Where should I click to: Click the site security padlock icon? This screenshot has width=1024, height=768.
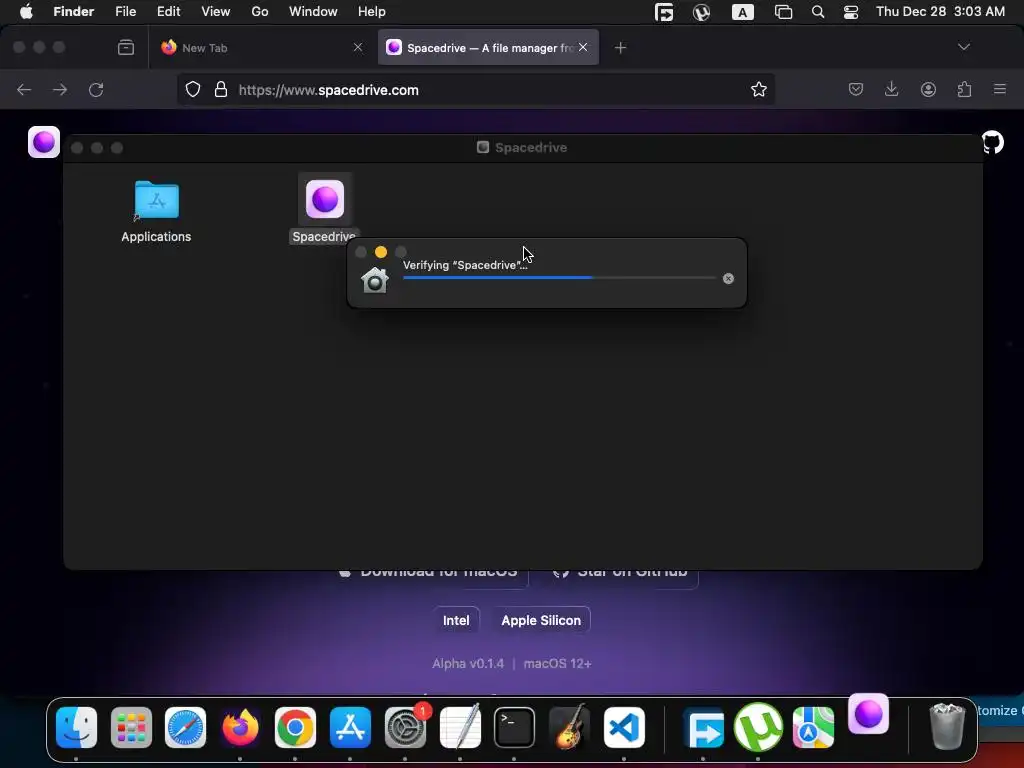tap(221, 89)
